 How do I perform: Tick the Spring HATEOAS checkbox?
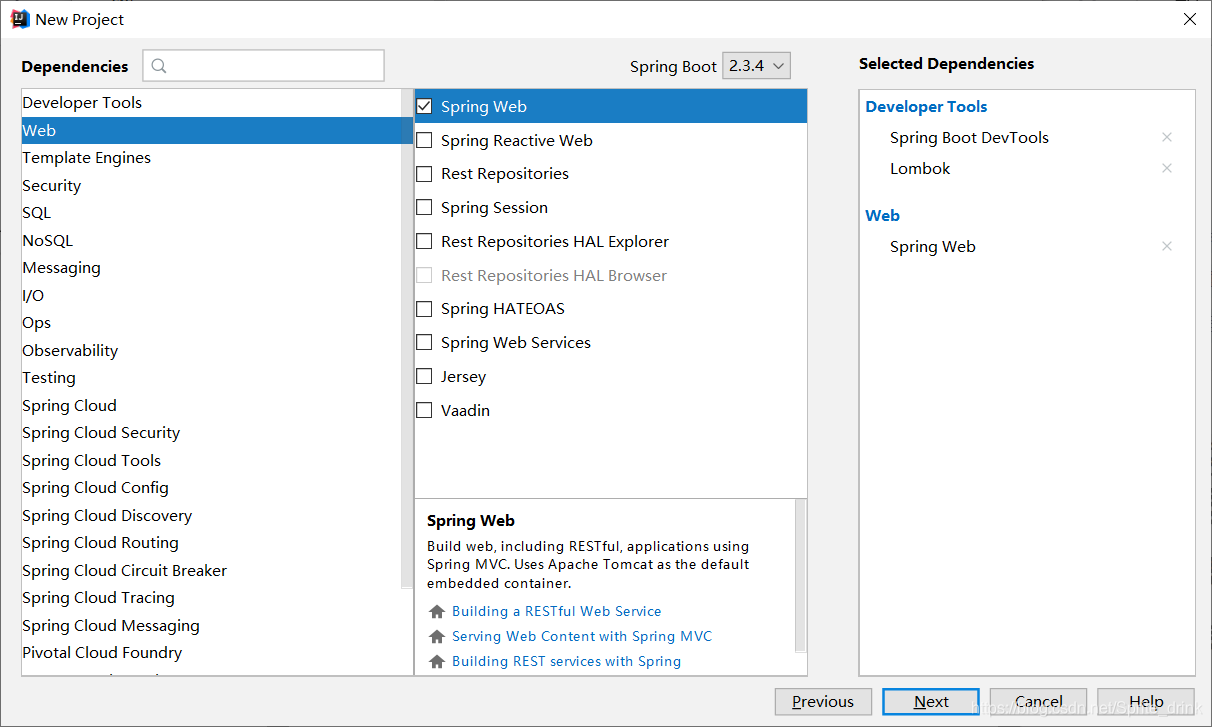424,309
